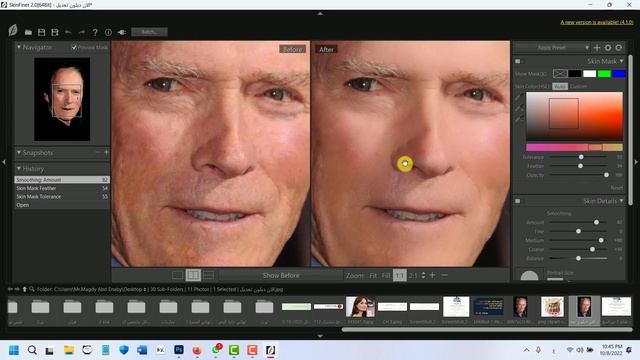This screenshot has height=360, width=640.
Task: Click the plug-in connector icon in toolbar
Action: (122, 32)
